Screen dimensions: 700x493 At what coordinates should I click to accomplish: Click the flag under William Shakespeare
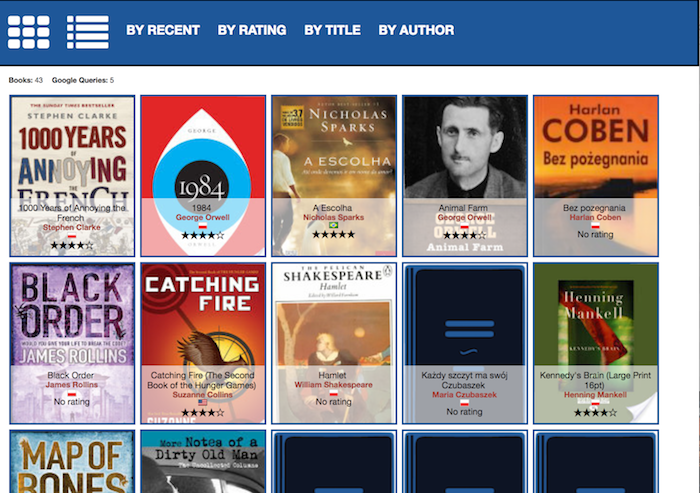click(x=333, y=393)
